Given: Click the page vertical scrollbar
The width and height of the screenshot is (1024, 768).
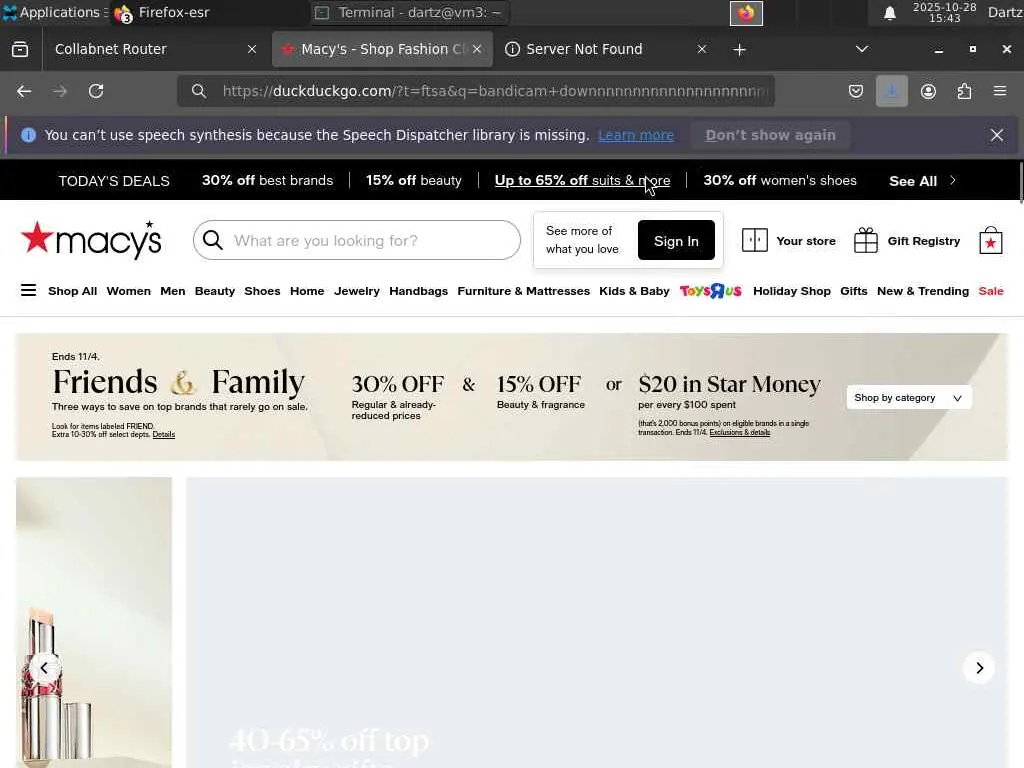Looking at the screenshot, I should [x=1020, y=183].
